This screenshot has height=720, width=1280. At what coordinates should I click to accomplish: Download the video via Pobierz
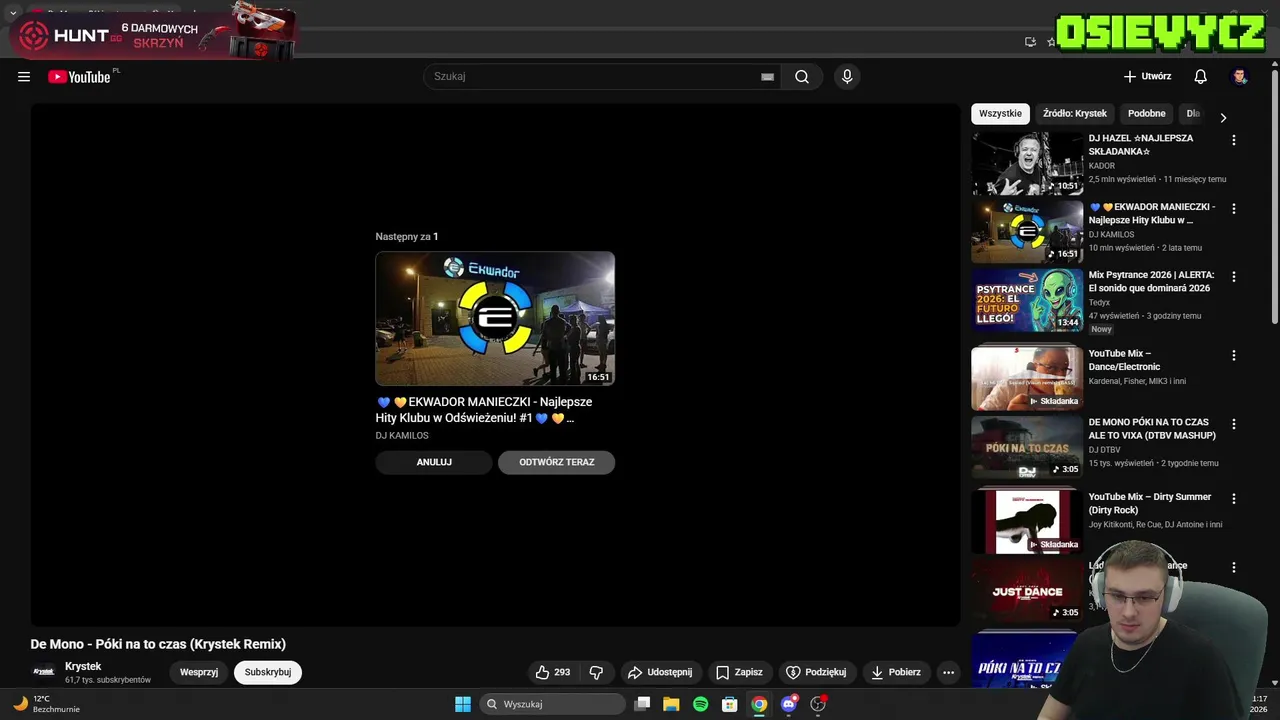[895, 672]
